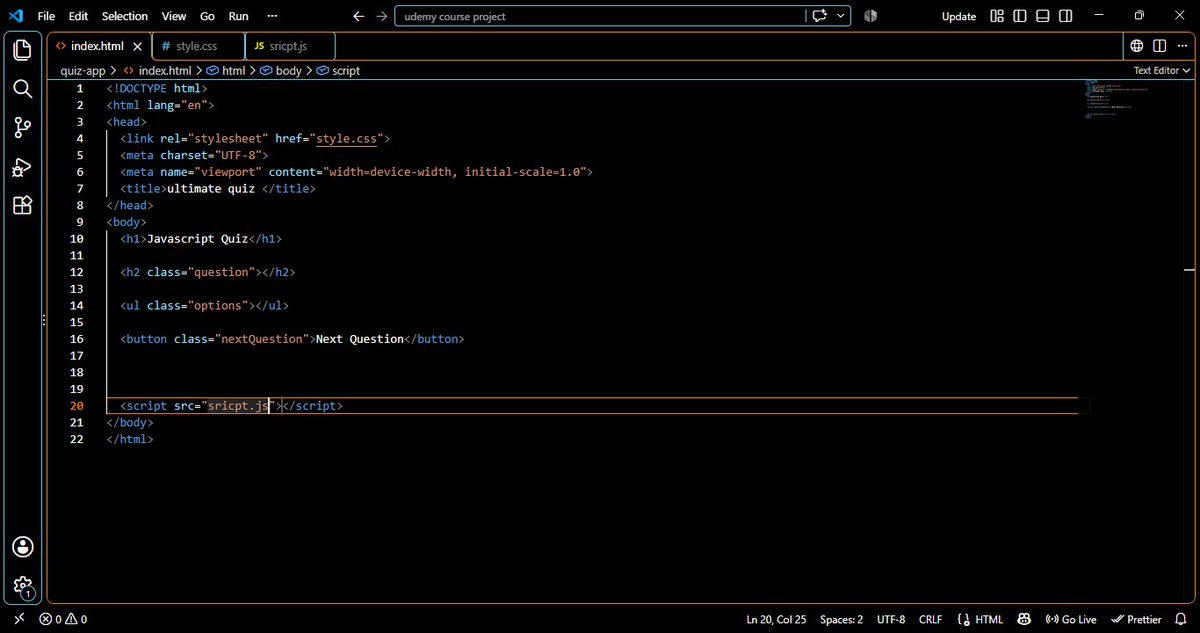Click the html breadcrumb symbol

coord(226,71)
